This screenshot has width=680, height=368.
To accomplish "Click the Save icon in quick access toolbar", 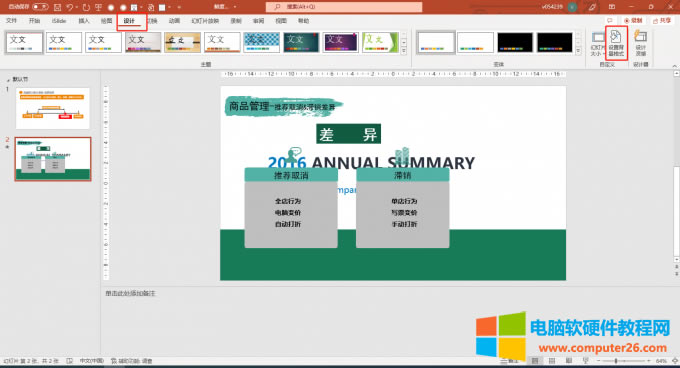I will tap(58, 7).
